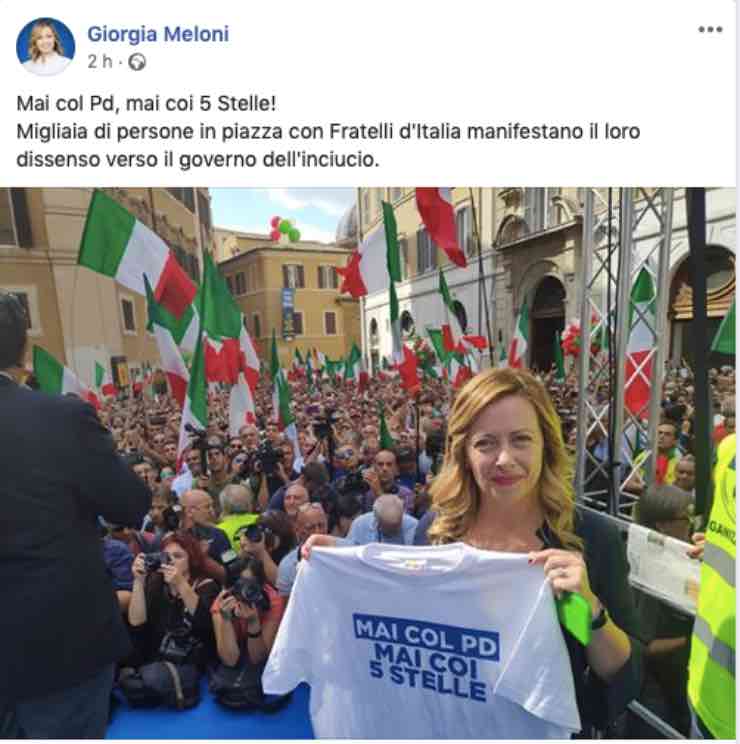Click the "2 h" post timestamp
Image resolution: width=740 pixels, height=744 pixels.
[x=100, y=62]
